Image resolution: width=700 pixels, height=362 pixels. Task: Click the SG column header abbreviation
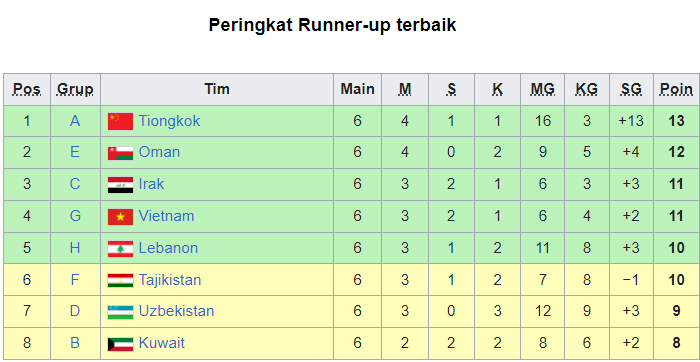click(631, 89)
